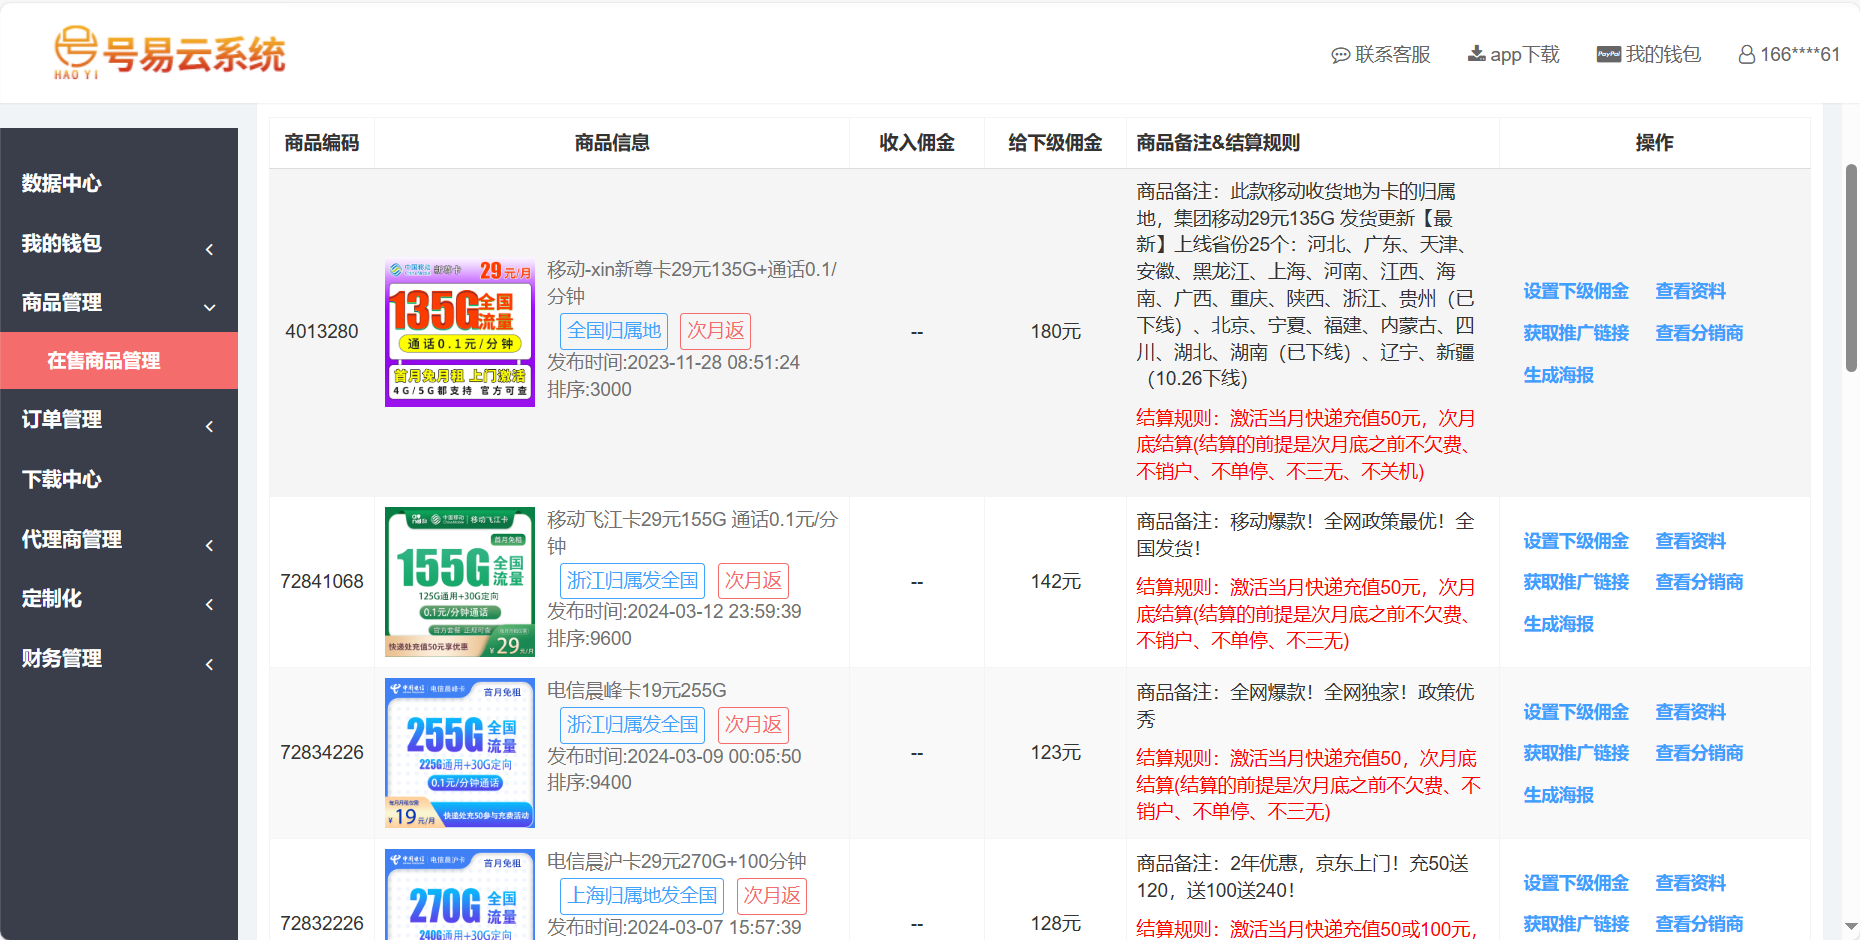Click 获取推广链接 for product 4013280
This screenshot has height=940, width=1860.
(1576, 333)
